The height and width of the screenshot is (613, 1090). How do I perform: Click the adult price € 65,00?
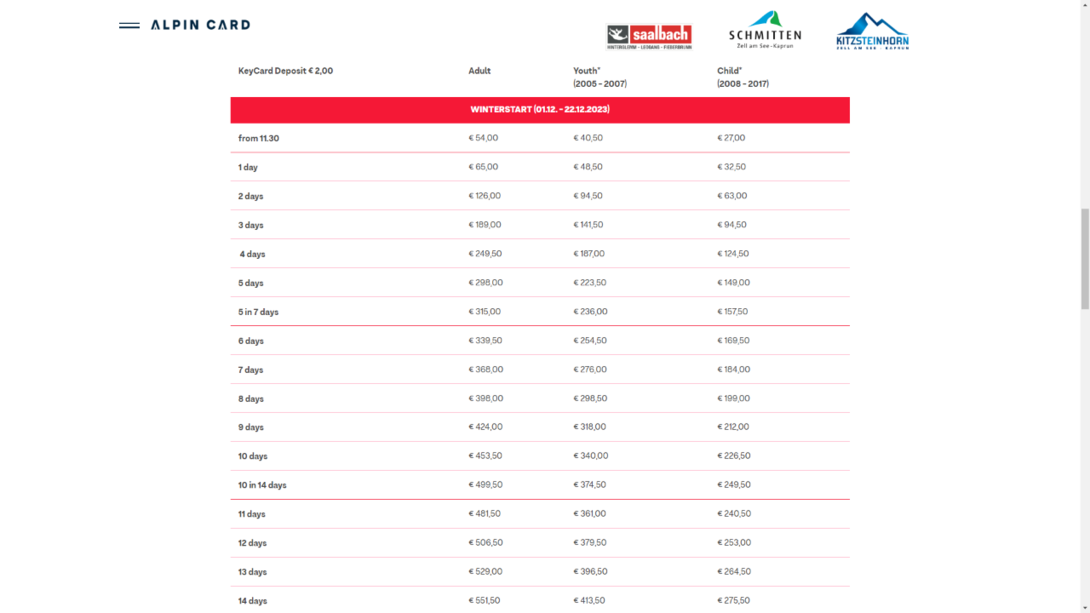(x=483, y=167)
